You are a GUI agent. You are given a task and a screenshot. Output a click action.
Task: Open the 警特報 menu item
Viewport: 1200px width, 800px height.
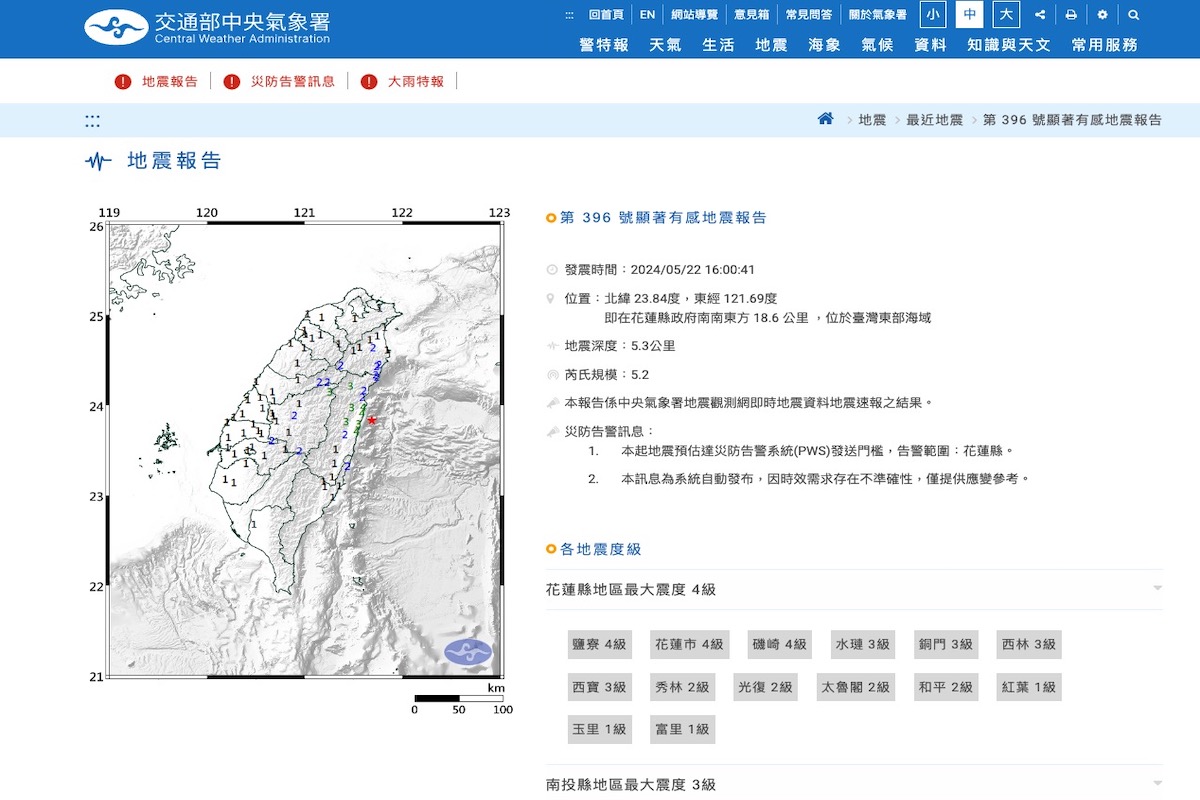tap(604, 45)
